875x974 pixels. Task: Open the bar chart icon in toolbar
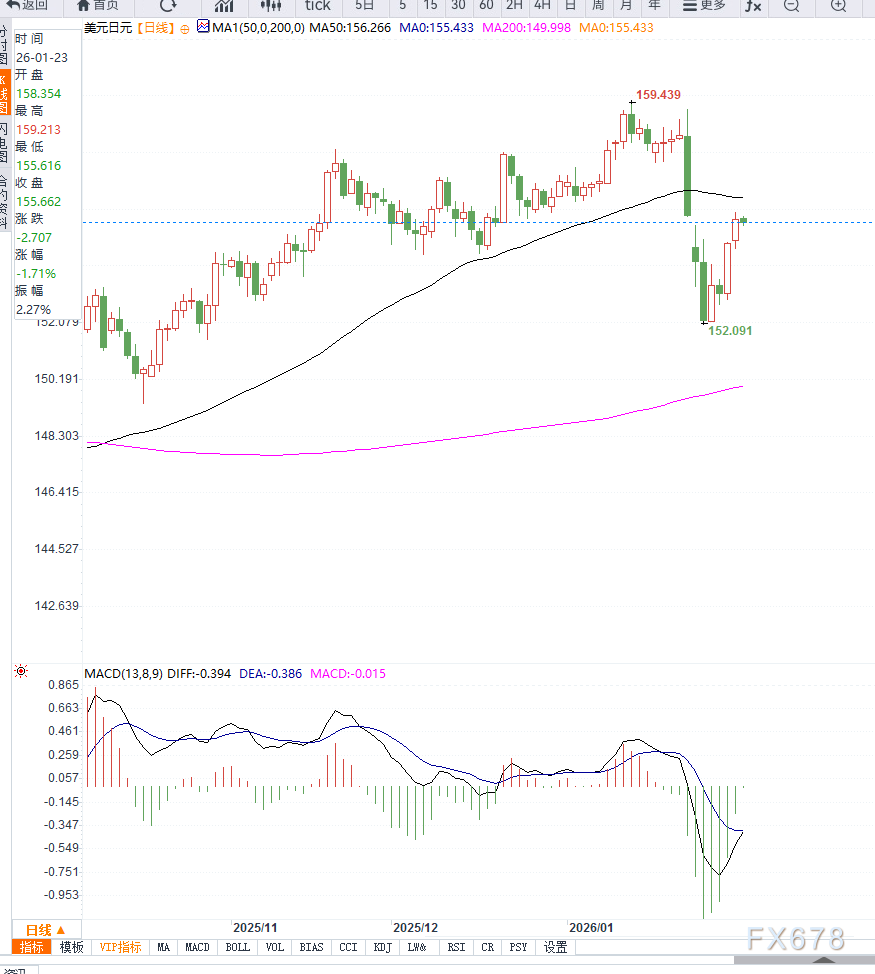pos(224,6)
